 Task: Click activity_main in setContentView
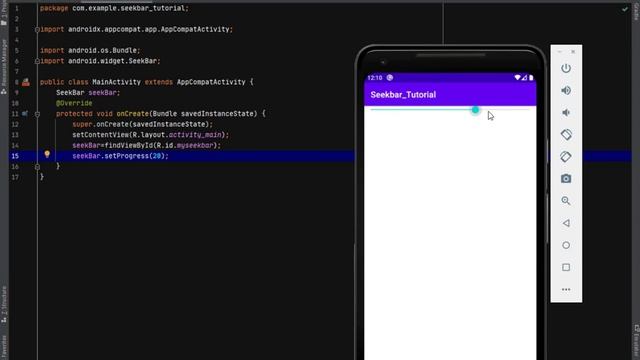pyautogui.click(x=195, y=135)
